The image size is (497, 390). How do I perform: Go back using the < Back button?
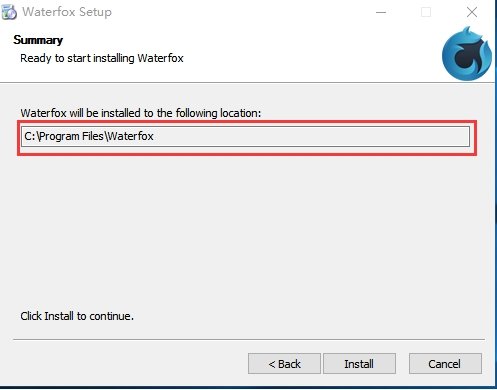pyautogui.click(x=284, y=364)
